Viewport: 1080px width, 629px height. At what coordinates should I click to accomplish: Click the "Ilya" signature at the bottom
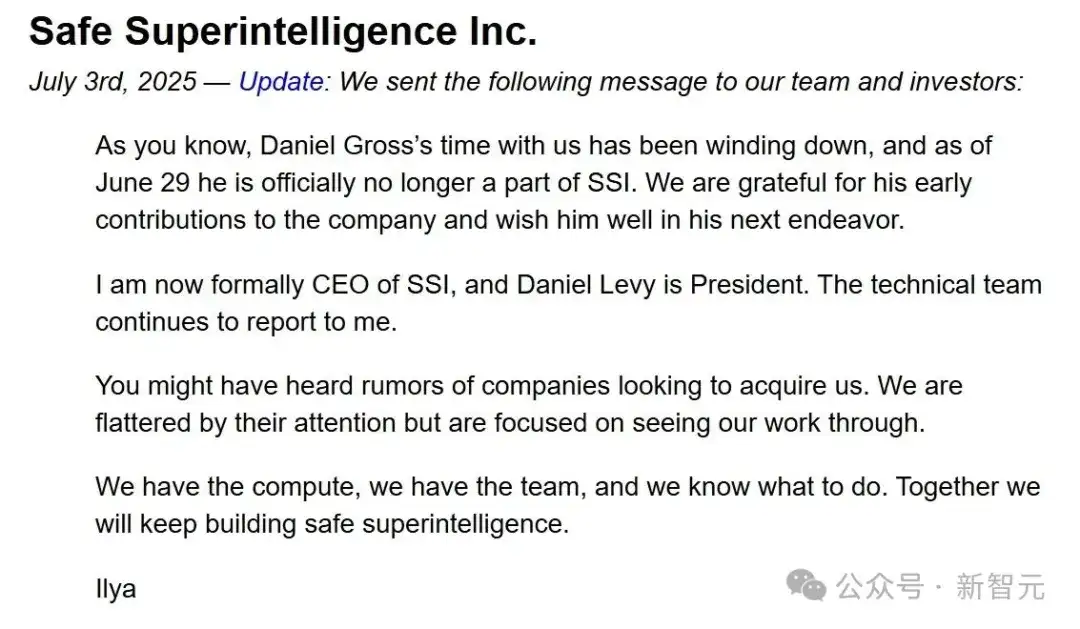(x=116, y=588)
